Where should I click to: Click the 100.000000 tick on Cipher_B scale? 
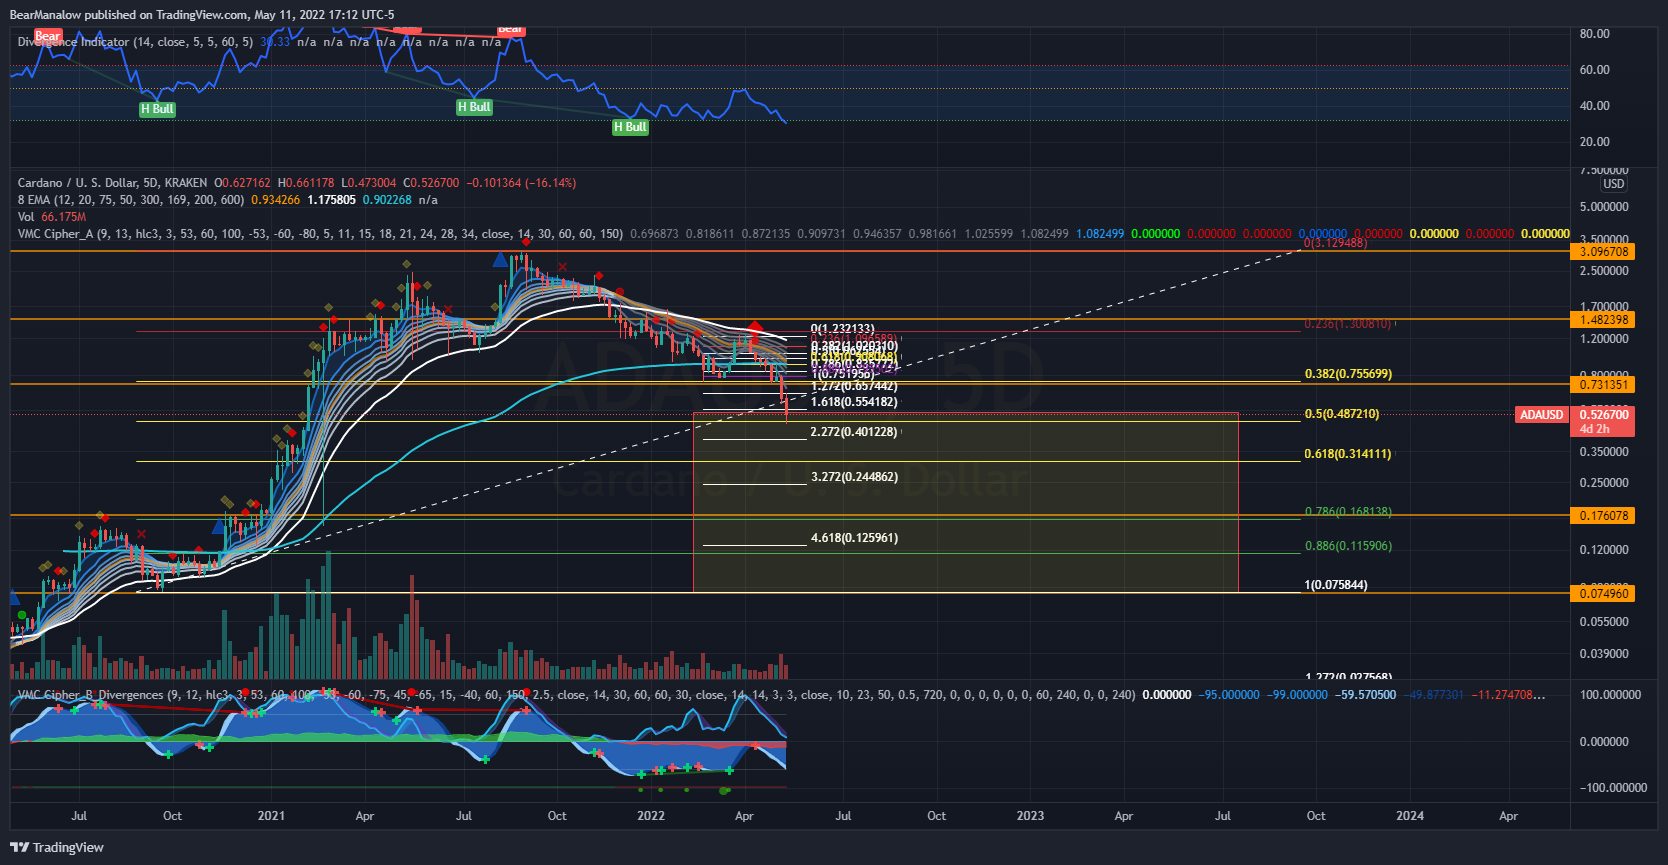(x=1610, y=695)
